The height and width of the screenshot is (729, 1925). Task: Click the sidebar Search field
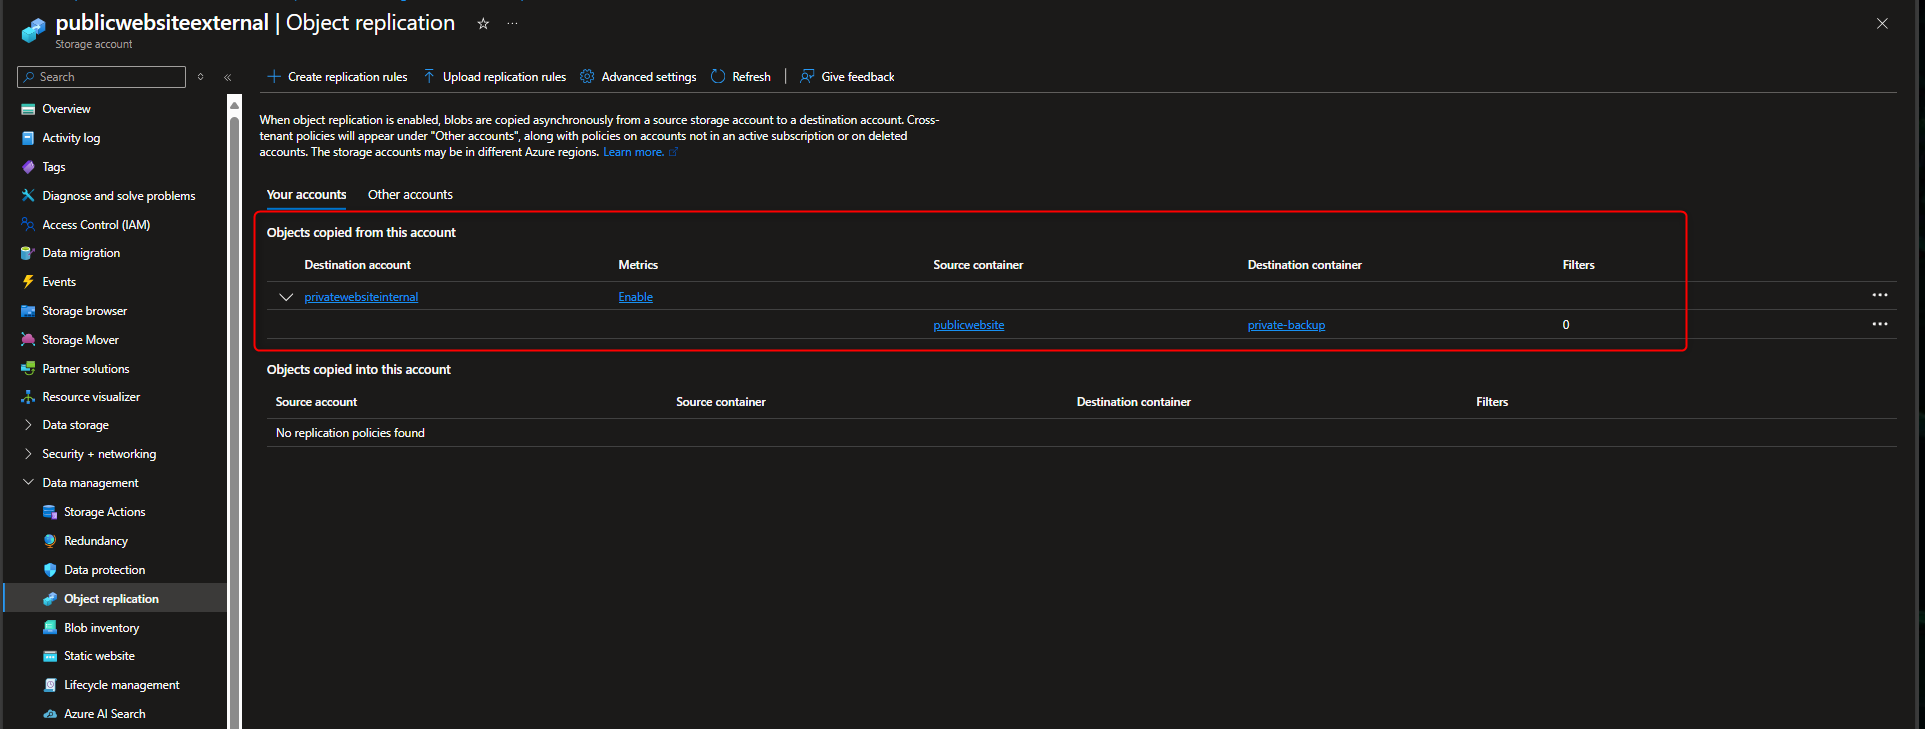pyautogui.click(x=101, y=77)
